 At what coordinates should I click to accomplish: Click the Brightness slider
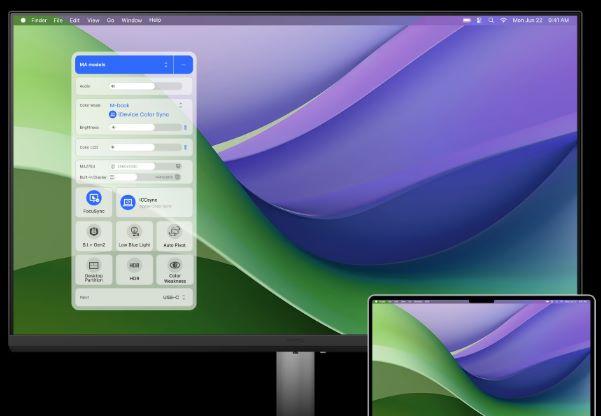(x=146, y=128)
